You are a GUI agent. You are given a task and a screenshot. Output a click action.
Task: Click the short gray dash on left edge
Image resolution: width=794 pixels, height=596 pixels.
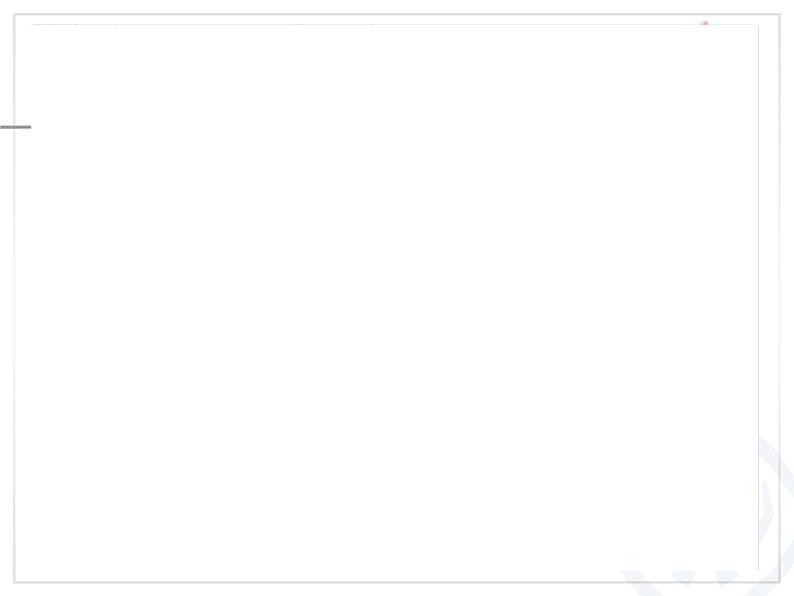[x=16, y=127]
